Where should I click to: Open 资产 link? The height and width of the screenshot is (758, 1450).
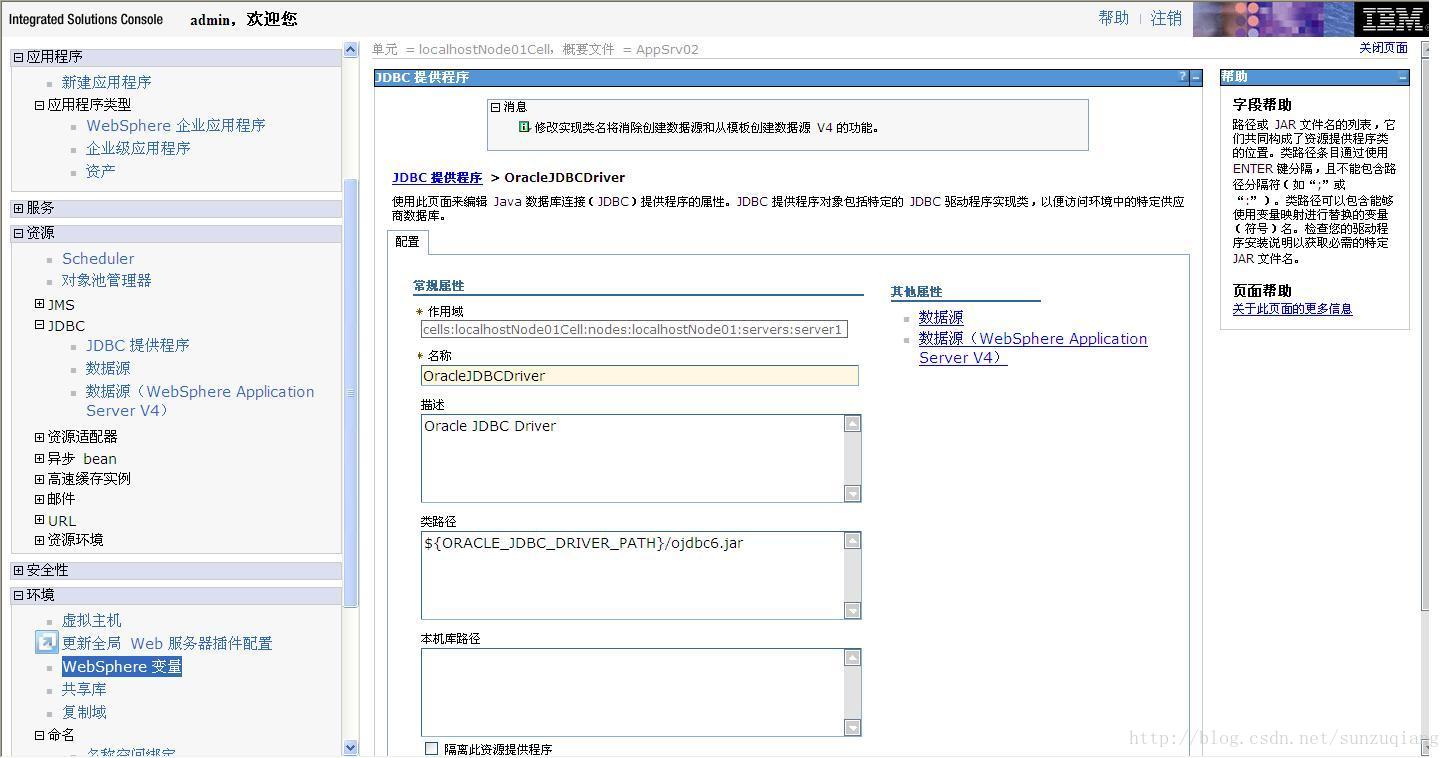click(100, 171)
